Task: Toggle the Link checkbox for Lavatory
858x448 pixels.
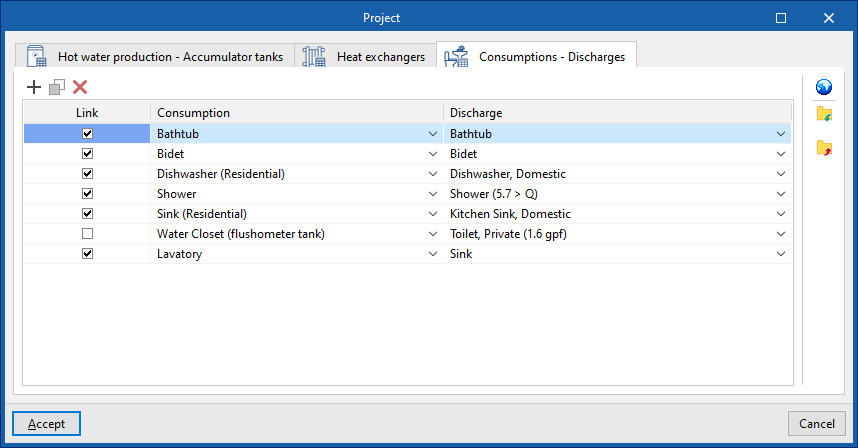Action: [88, 254]
